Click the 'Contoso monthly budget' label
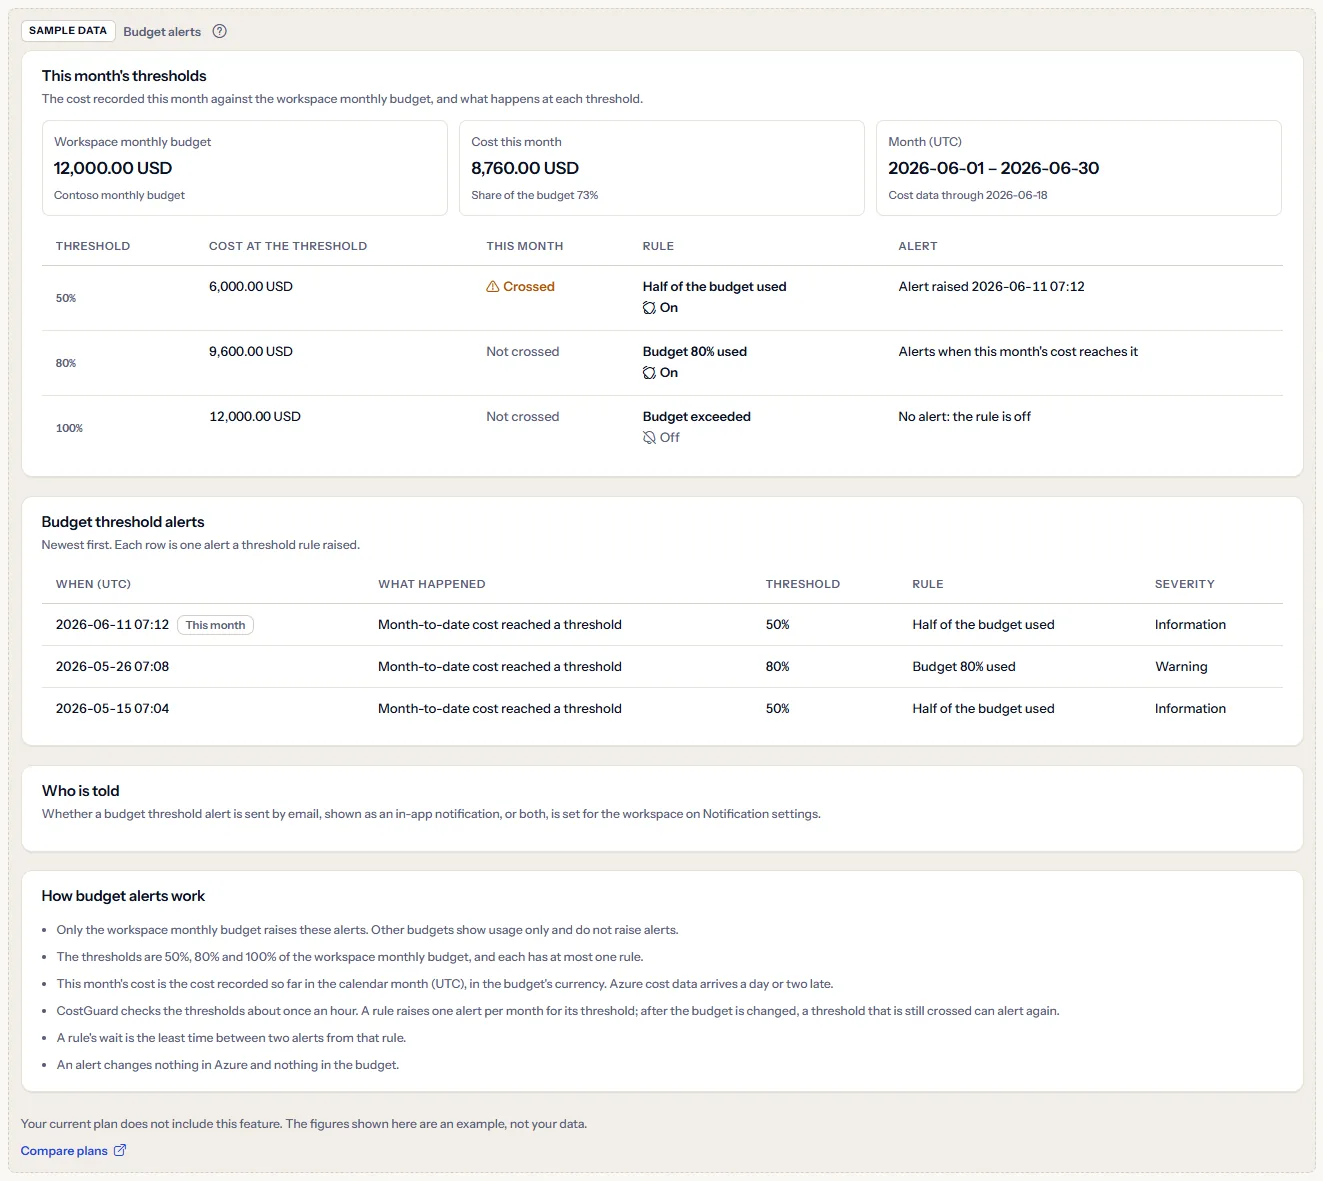1323x1181 pixels. pyautogui.click(x=120, y=195)
